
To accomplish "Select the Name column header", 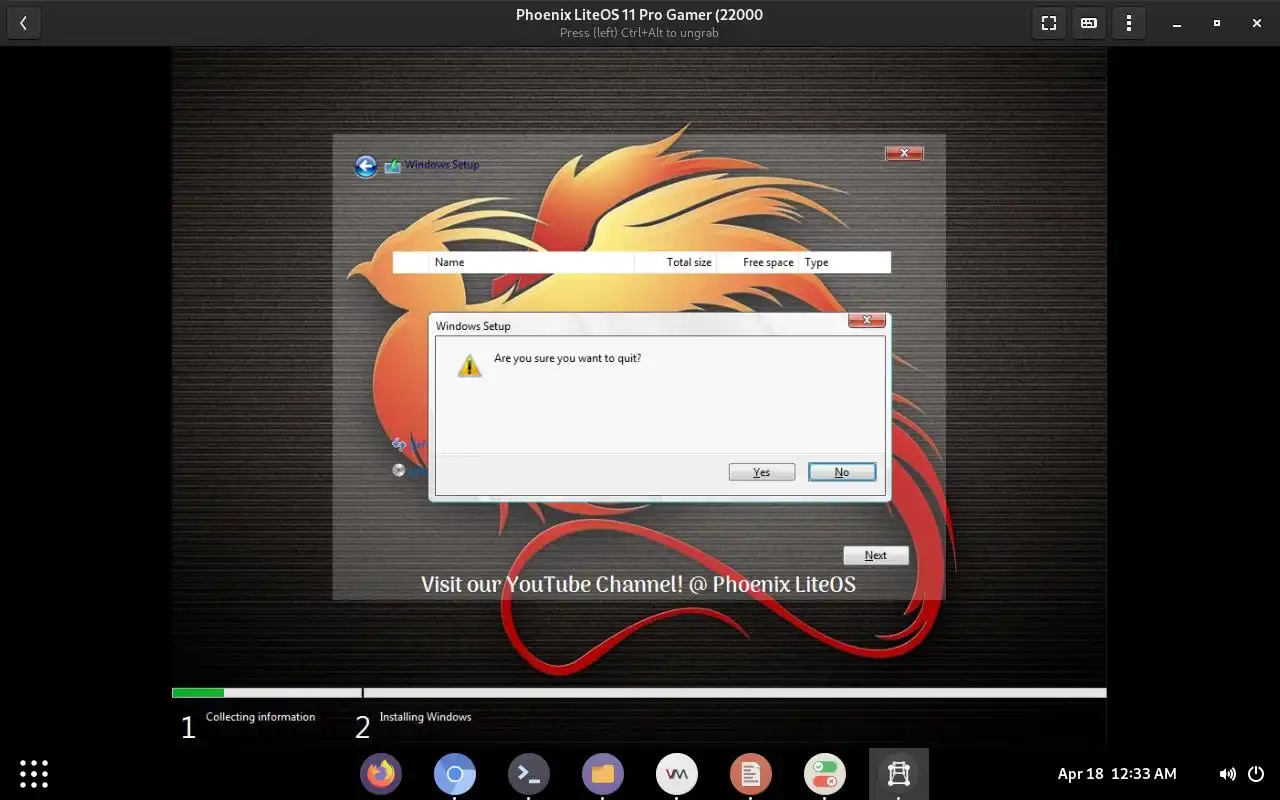I will coord(531,262).
